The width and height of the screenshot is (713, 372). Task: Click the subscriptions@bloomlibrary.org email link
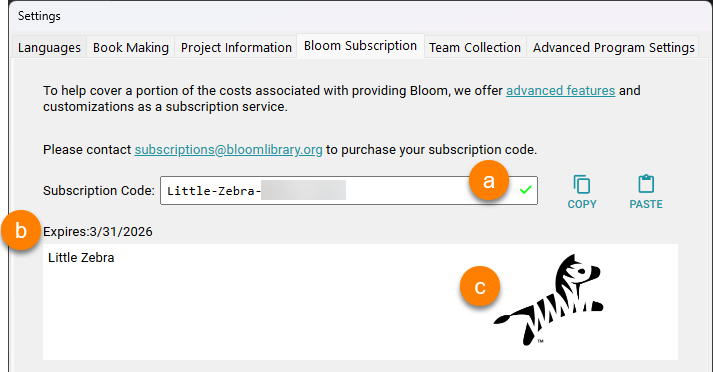pos(228,150)
